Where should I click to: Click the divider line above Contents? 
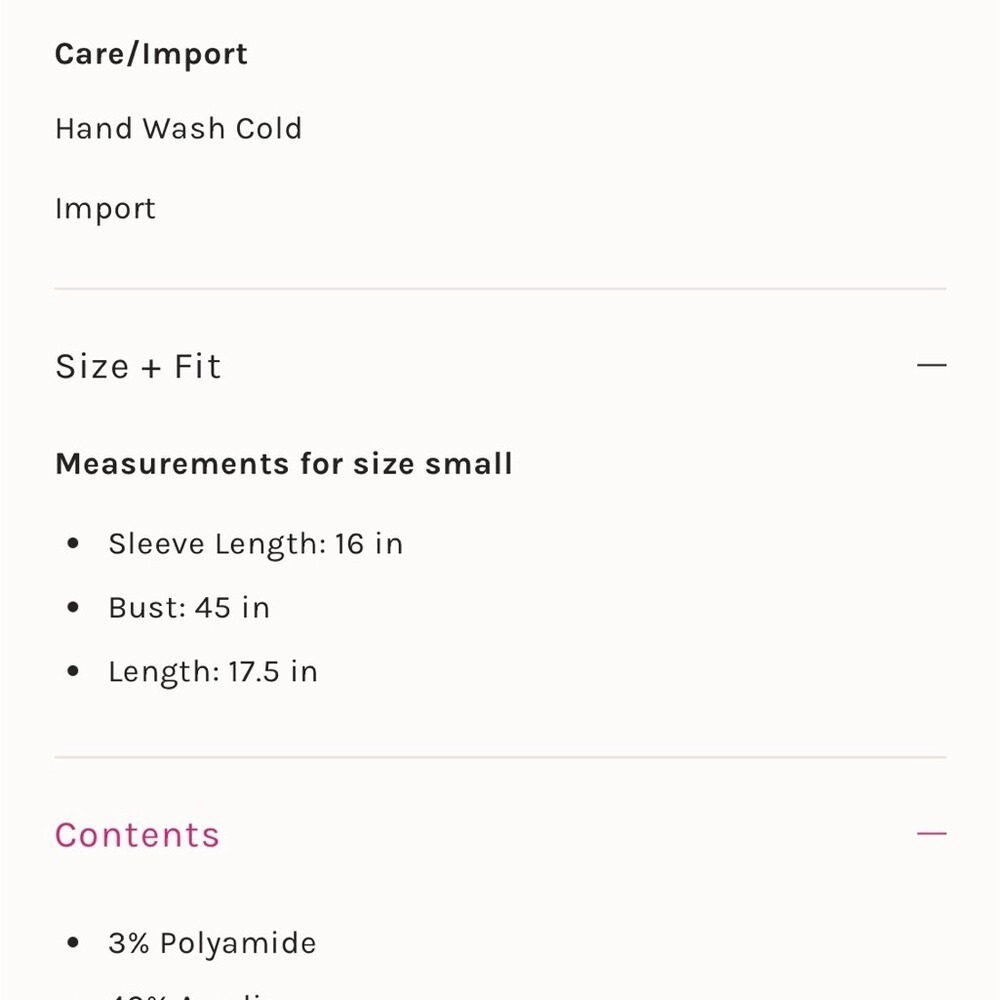pos(501,757)
